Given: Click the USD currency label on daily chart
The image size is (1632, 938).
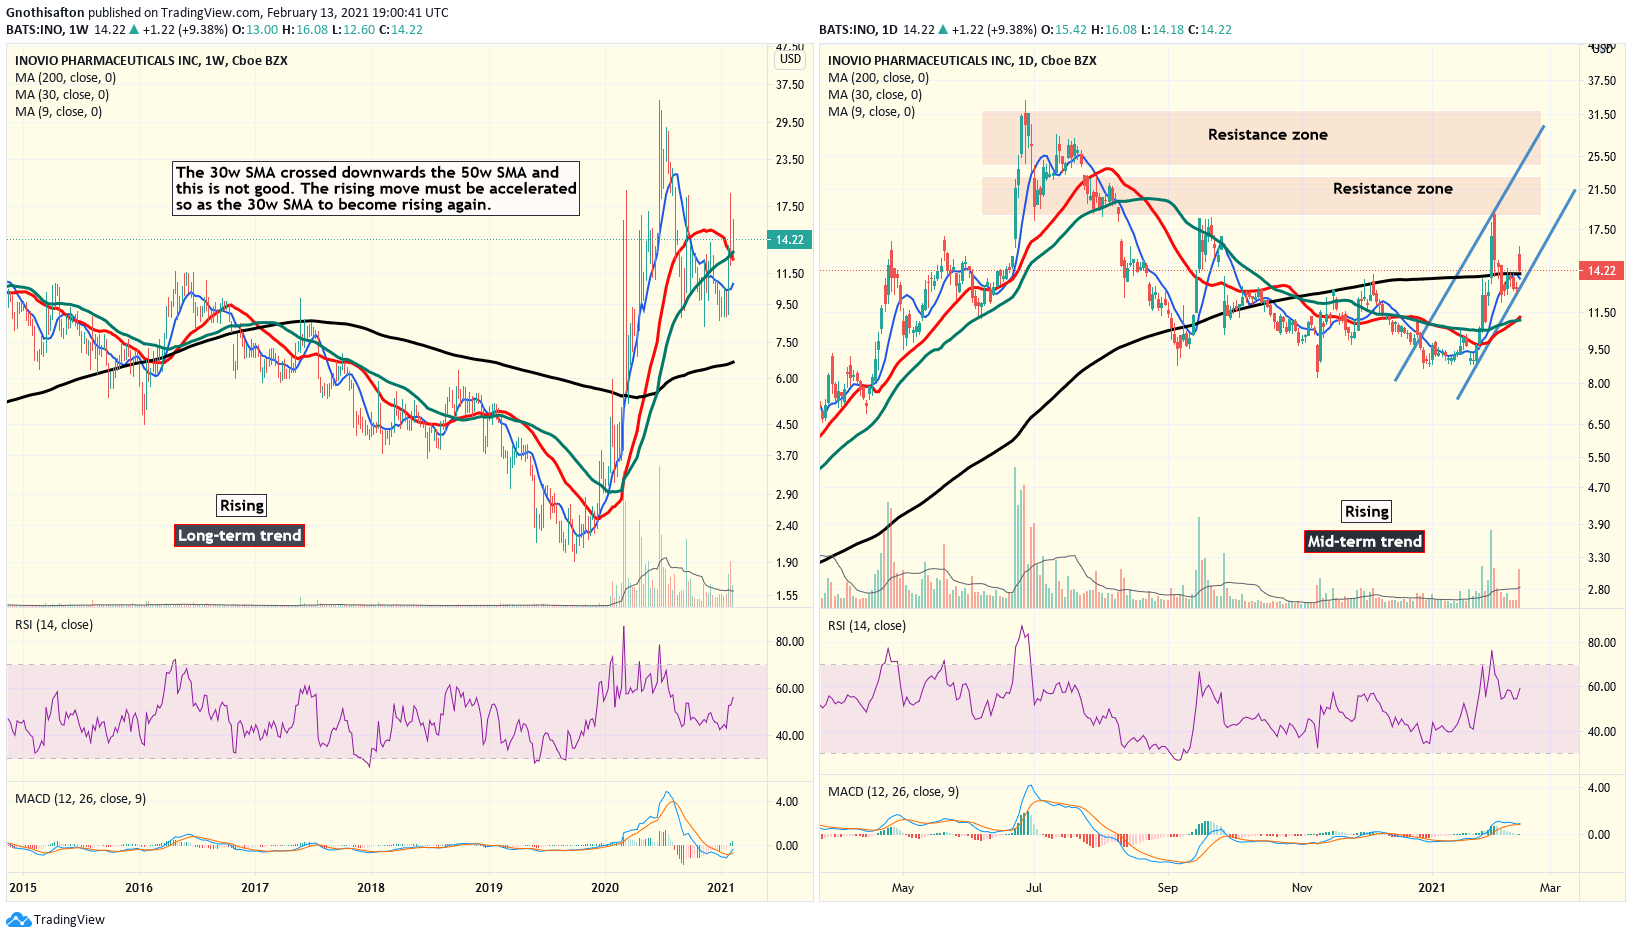Looking at the screenshot, I should [x=1602, y=48].
